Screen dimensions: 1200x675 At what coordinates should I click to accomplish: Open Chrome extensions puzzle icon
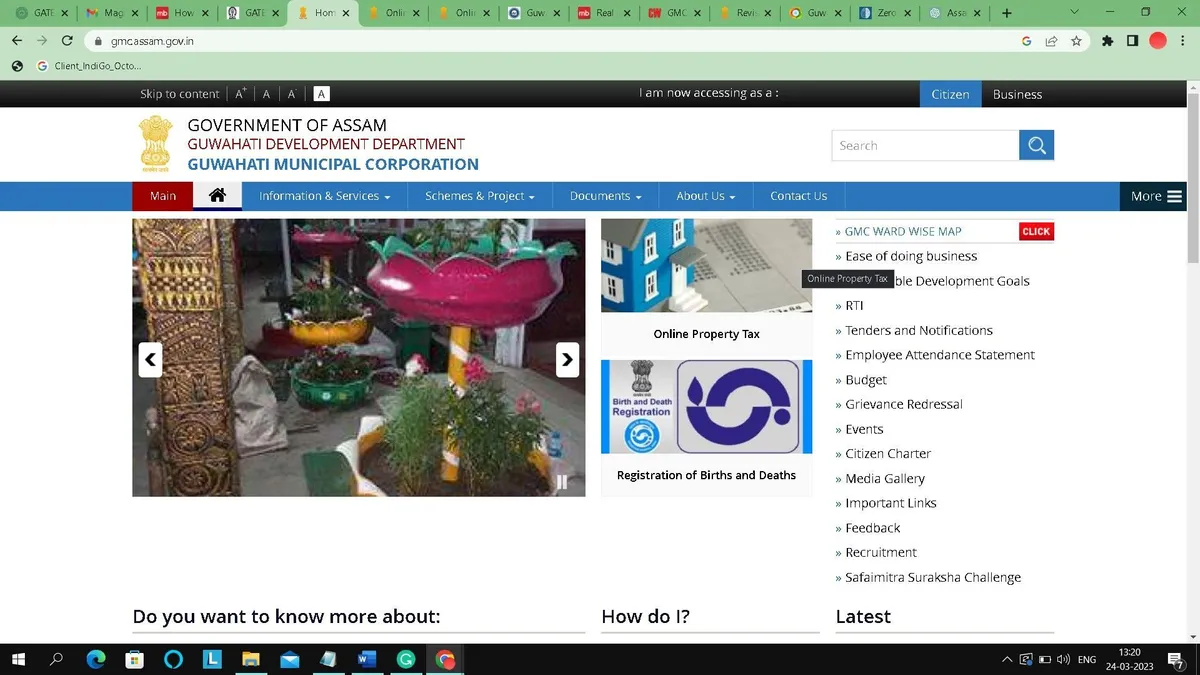(x=1107, y=41)
